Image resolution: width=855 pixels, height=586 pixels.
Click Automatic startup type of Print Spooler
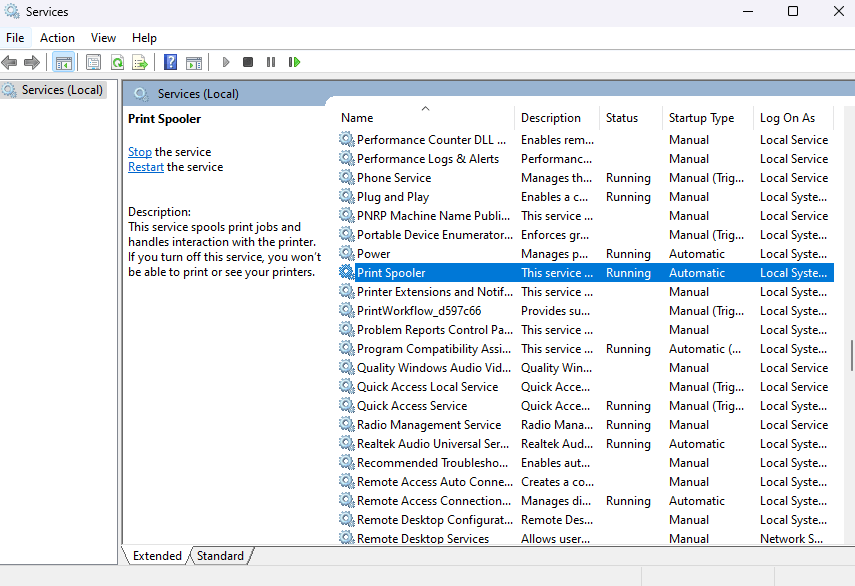(697, 273)
